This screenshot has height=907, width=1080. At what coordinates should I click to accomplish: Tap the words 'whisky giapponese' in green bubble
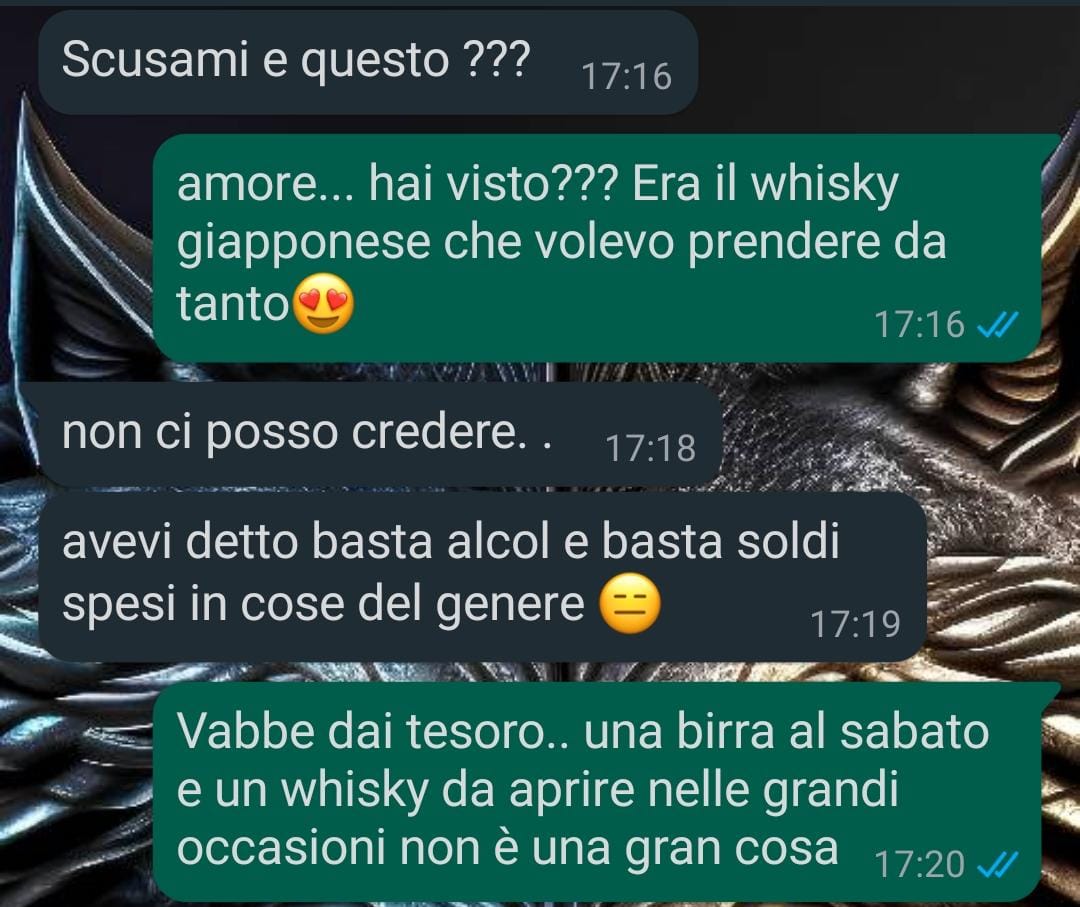[538, 213]
